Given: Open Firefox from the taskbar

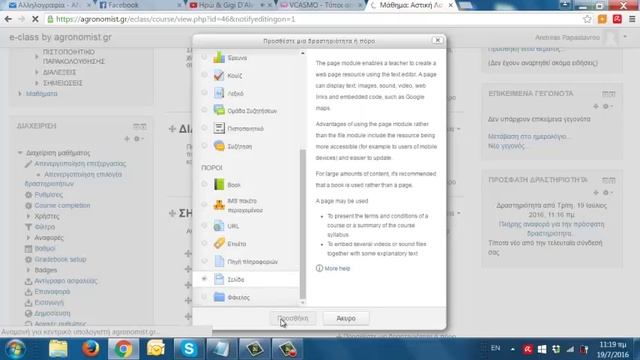Looking at the screenshot, I should coord(91,349).
